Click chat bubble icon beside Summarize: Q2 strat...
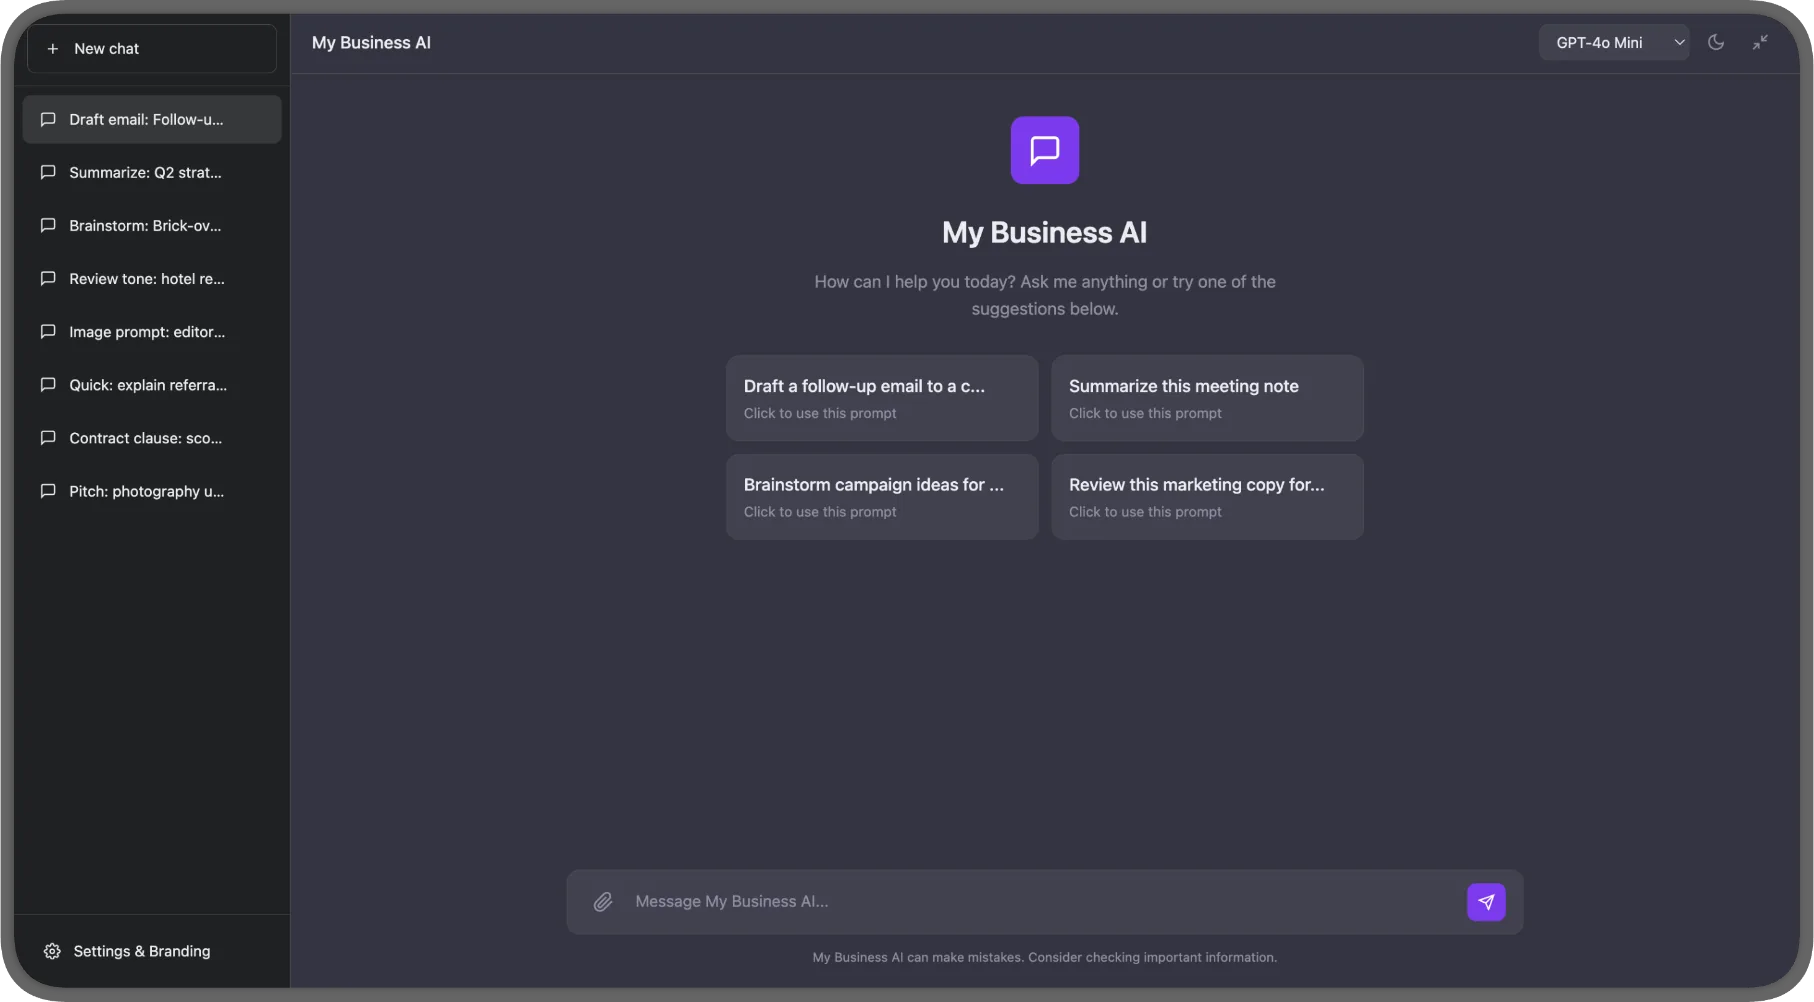Viewport: 1814px width, 1002px height. pos(47,172)
